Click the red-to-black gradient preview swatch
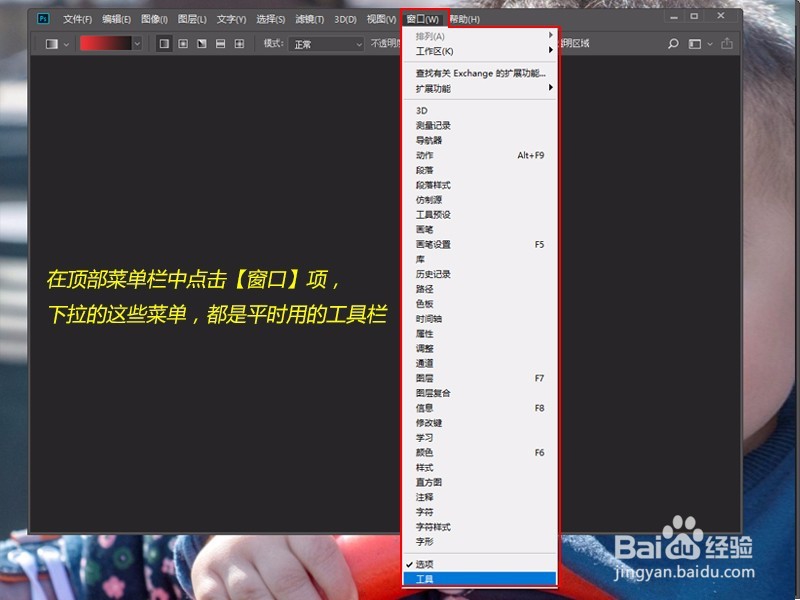 (x=106, y=44)
